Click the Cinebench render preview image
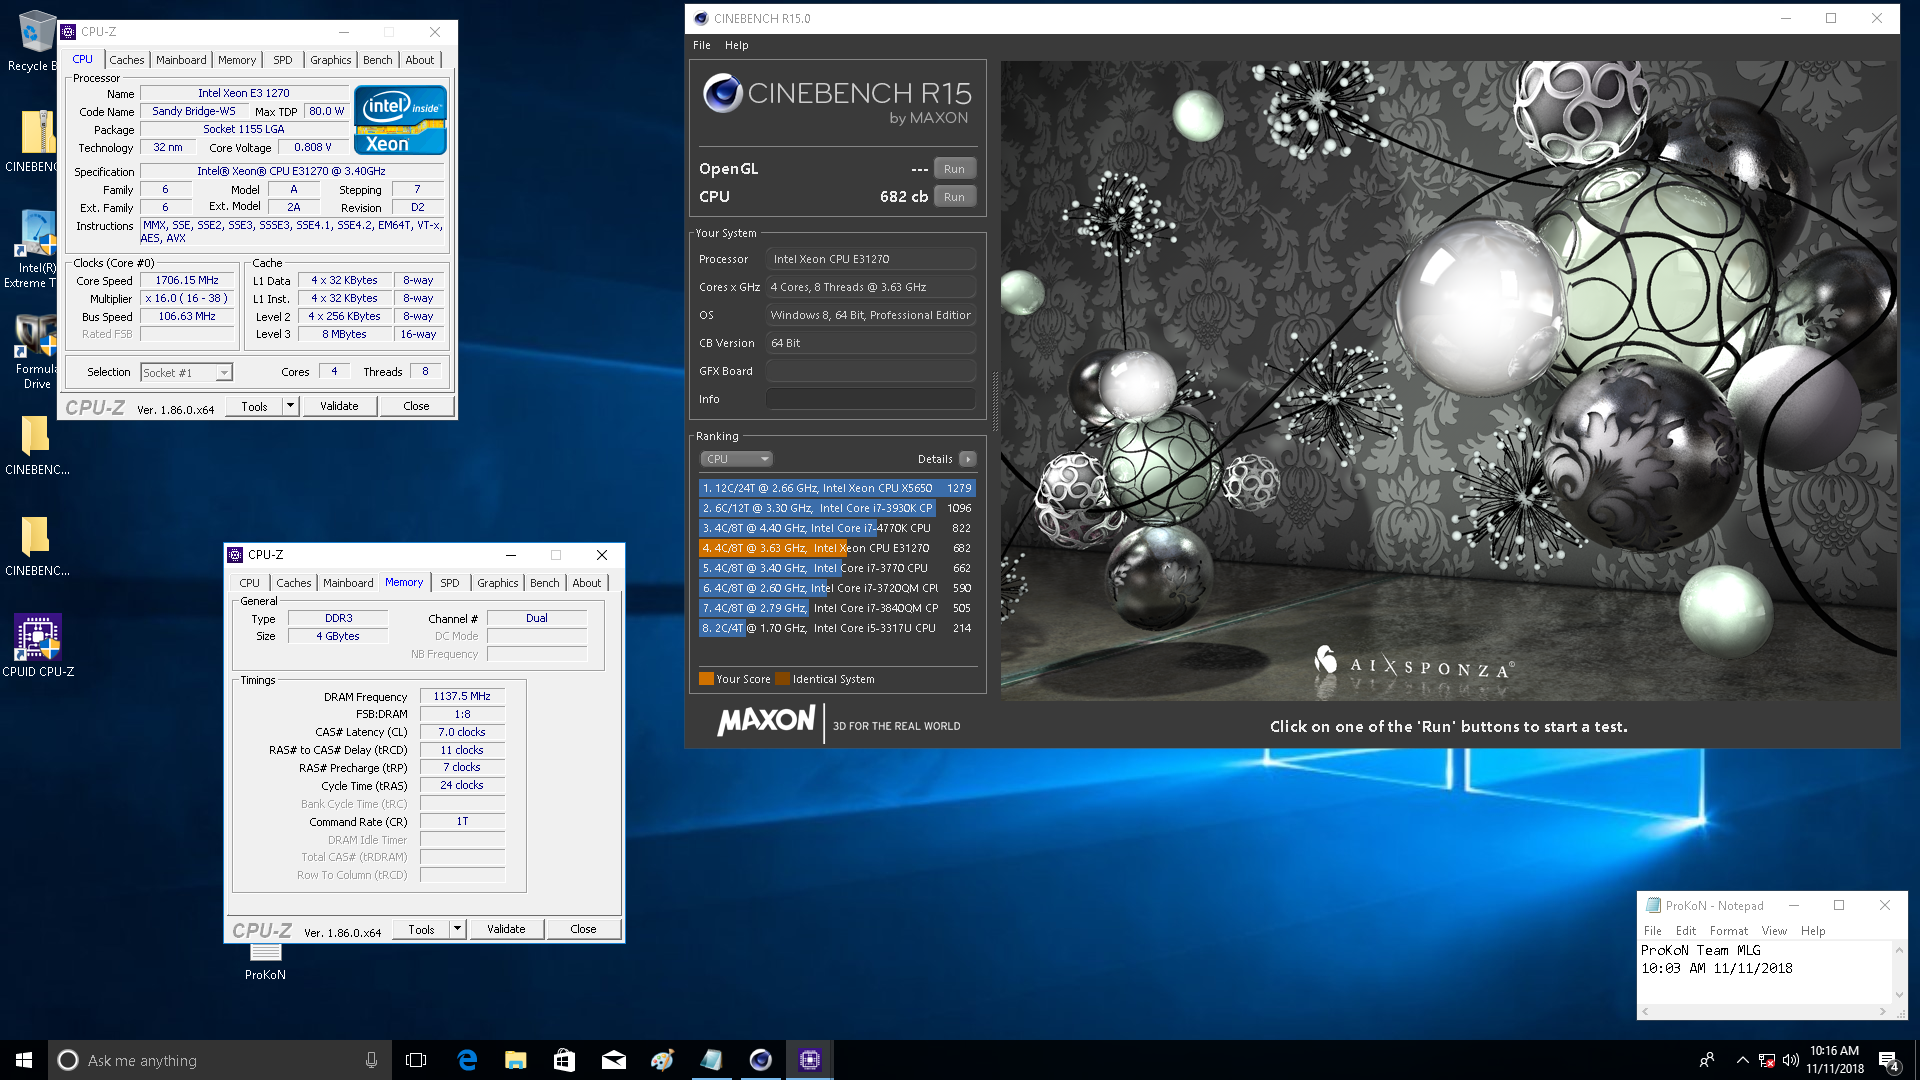This screenshot has height=1080, width=1920. pyautogui.click(x=1448, y=381)
